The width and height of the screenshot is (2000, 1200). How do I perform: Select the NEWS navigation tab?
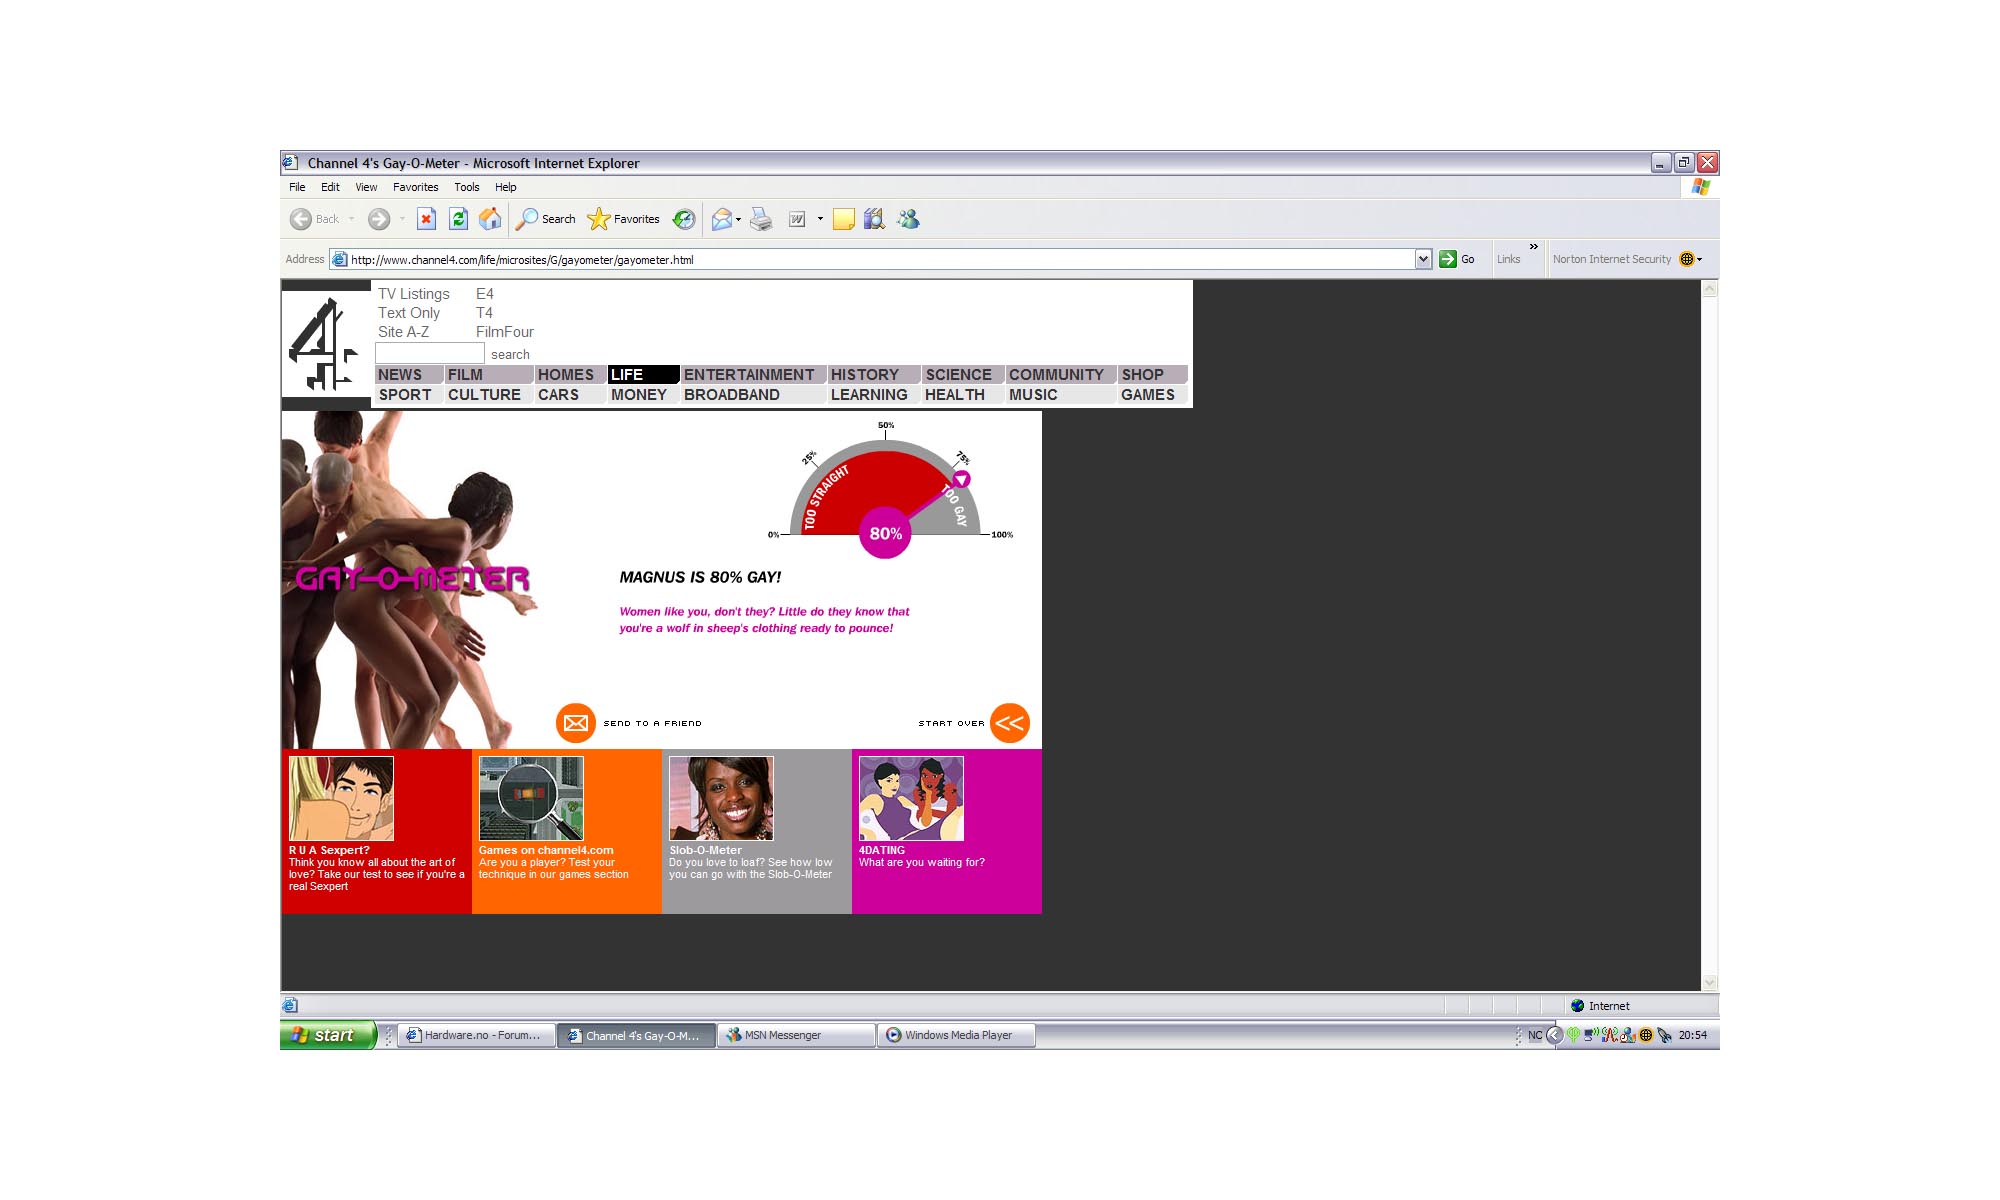409,375
